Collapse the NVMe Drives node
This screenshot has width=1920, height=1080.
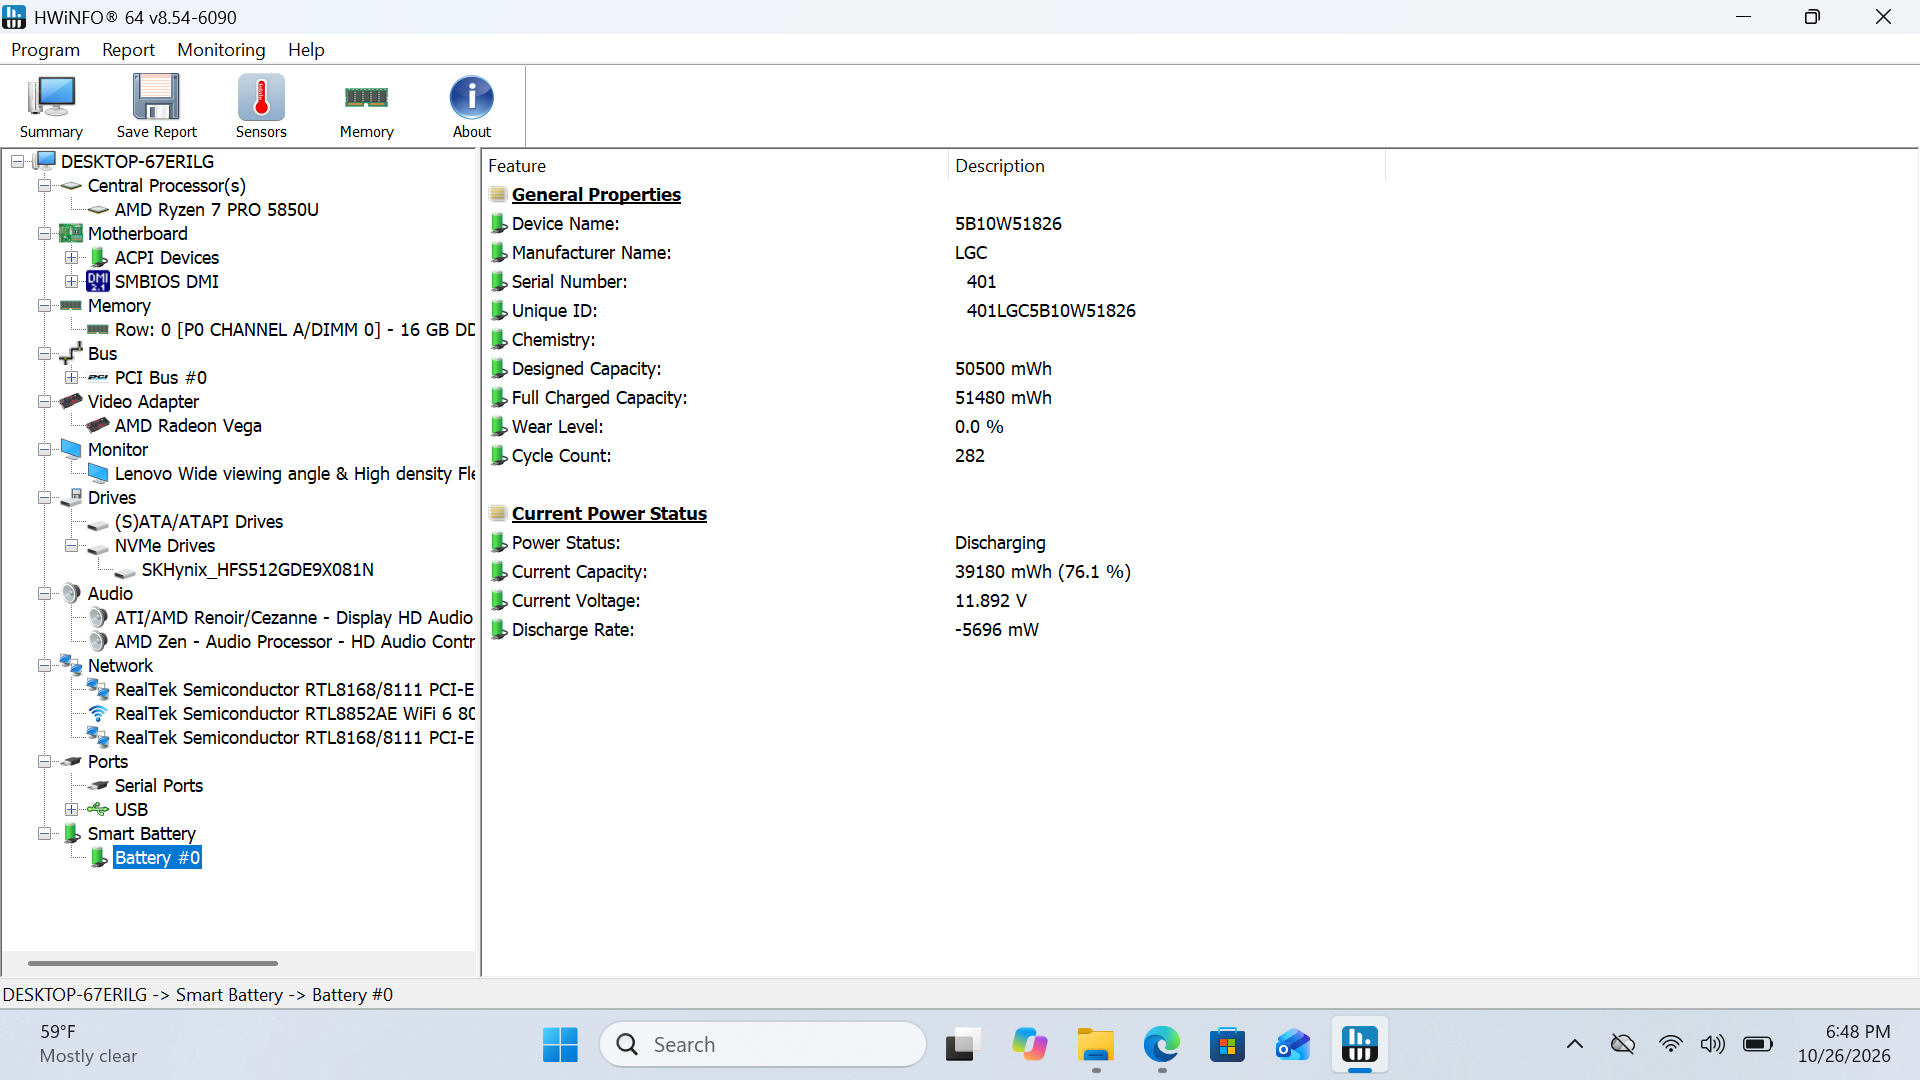[x=72, y=546]
